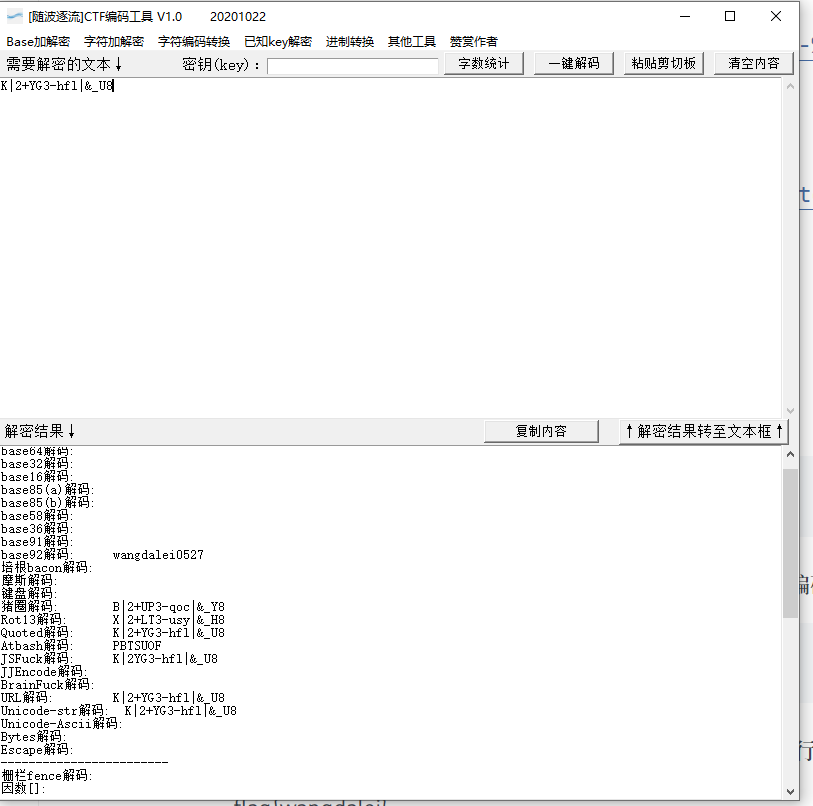
Task: Open the 已知key解密 menu
Action: 277,41
